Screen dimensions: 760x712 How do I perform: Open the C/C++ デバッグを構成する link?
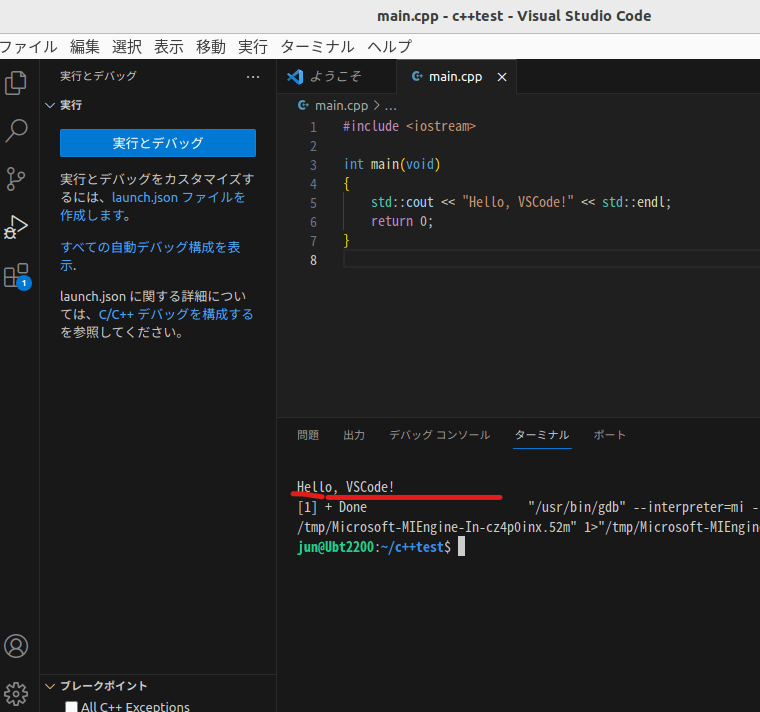[176, 315]
